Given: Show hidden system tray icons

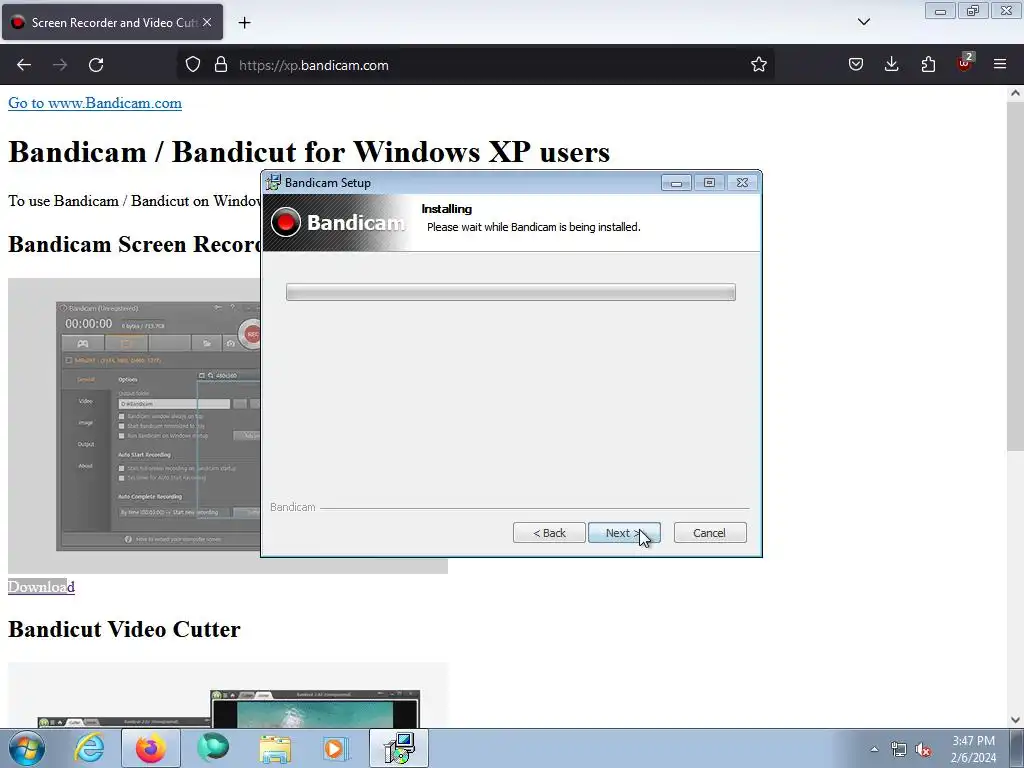Looking at the screenshot, I should tap(874, 749).
